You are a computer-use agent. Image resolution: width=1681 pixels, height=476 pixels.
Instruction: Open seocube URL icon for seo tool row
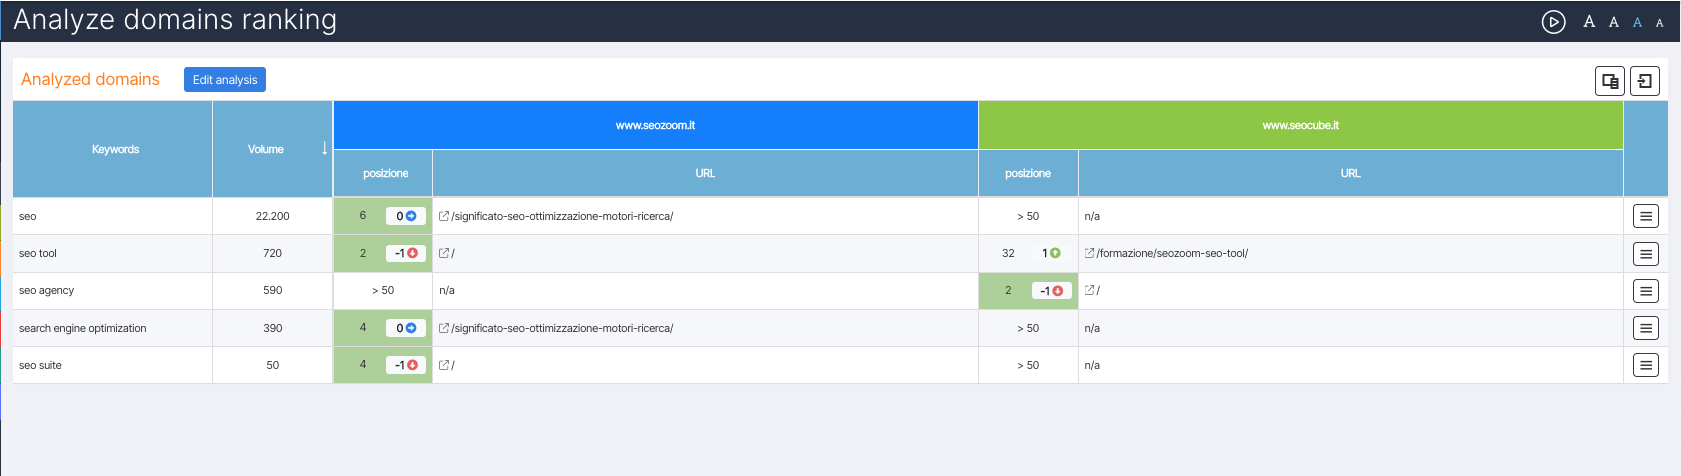[1090, 253]
